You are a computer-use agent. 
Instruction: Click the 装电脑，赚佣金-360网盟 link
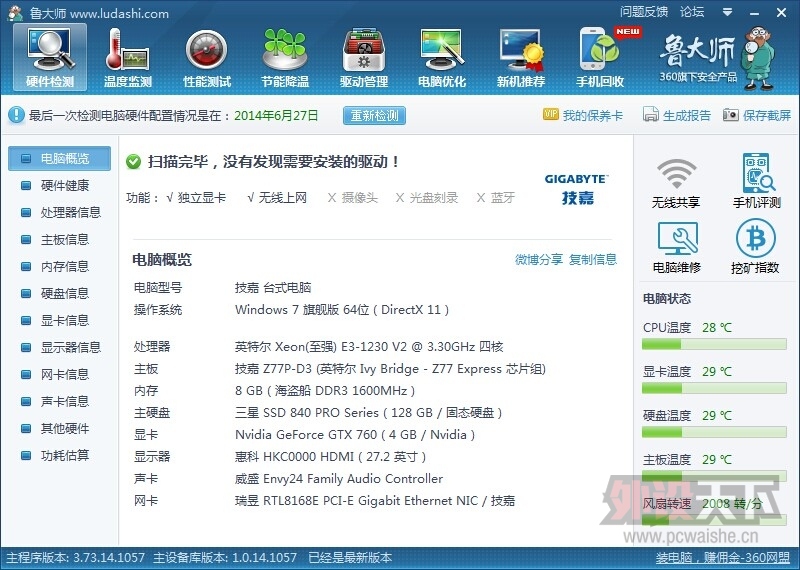pos(723,558)
